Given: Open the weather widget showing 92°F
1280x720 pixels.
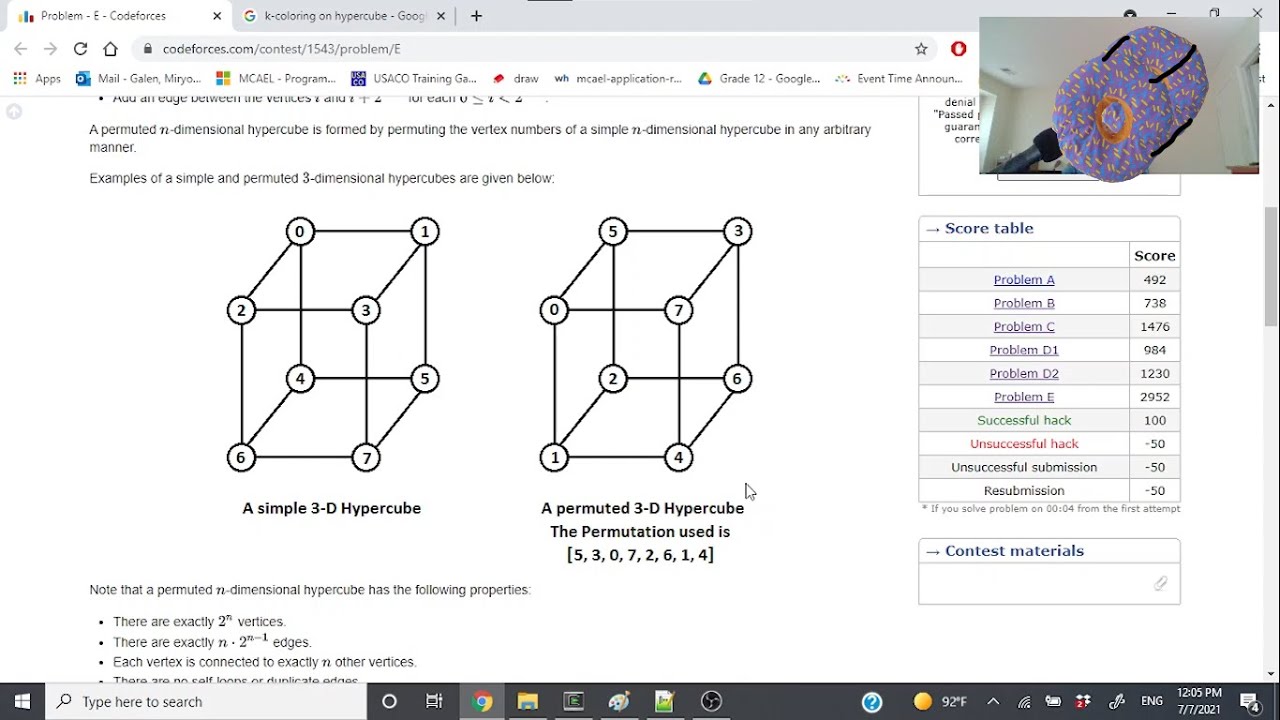Looking at the screenshot, I should point(940,702).
